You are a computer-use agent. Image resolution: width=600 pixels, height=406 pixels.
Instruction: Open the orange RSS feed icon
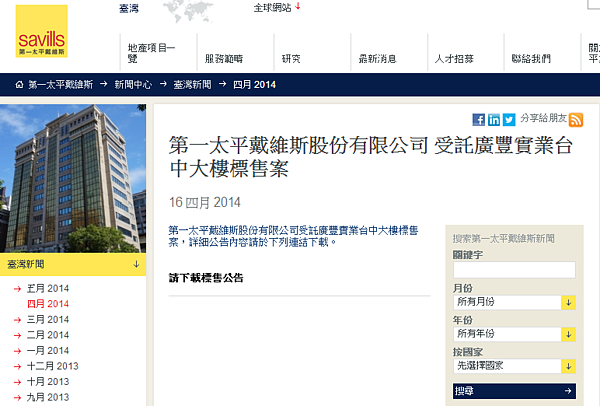click(576, 120)
